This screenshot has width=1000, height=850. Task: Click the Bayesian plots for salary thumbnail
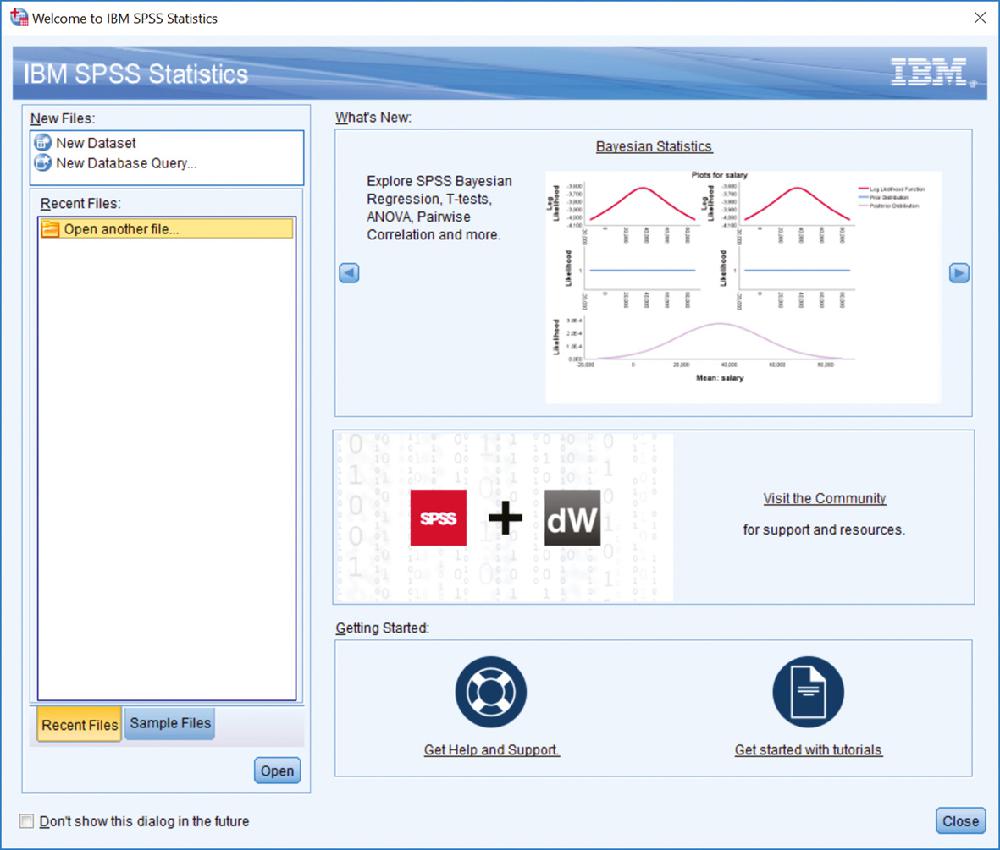[742, 285]
